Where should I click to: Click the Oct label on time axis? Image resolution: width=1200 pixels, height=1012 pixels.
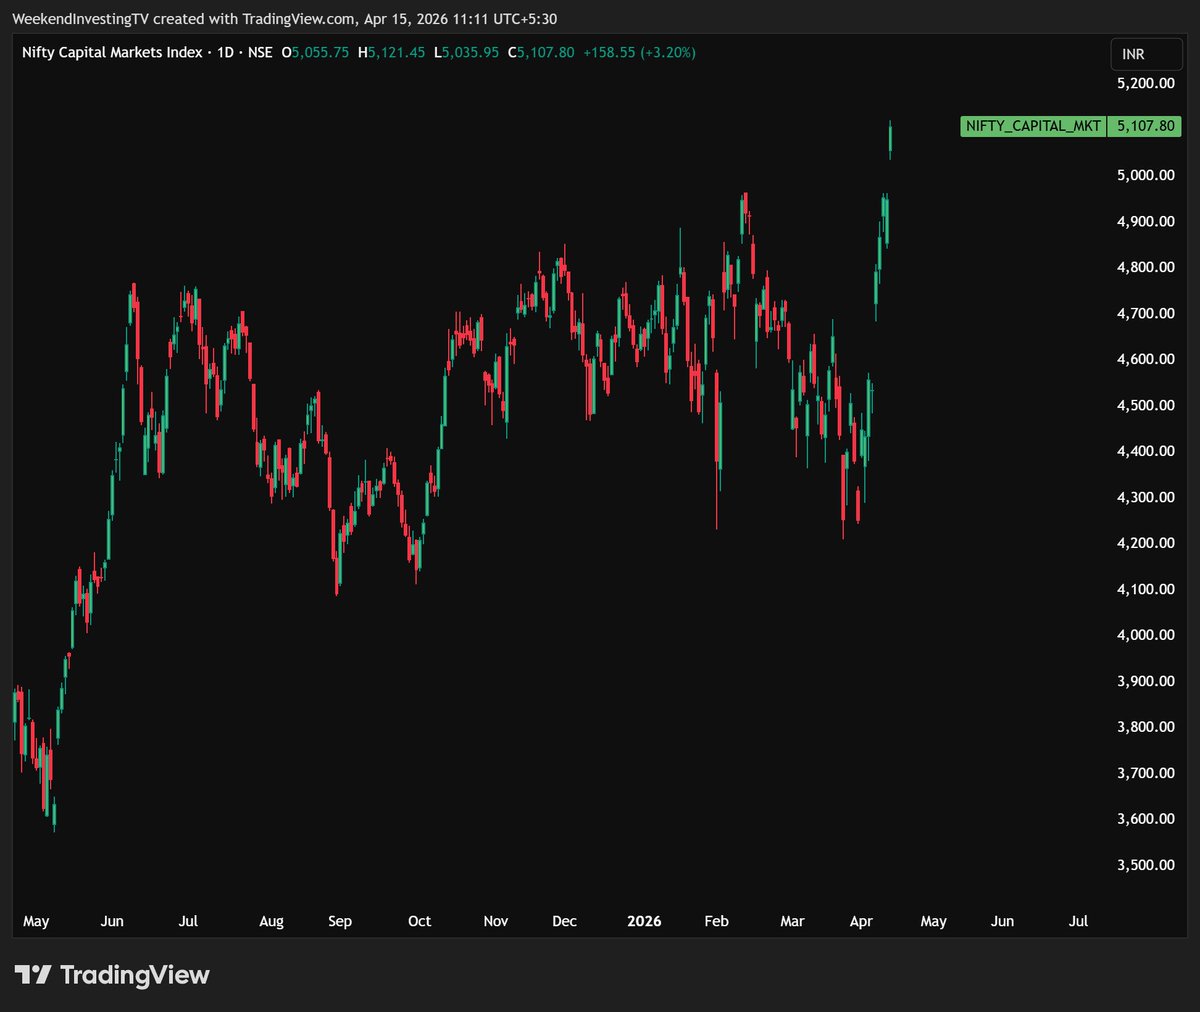[x=420, y=921]
